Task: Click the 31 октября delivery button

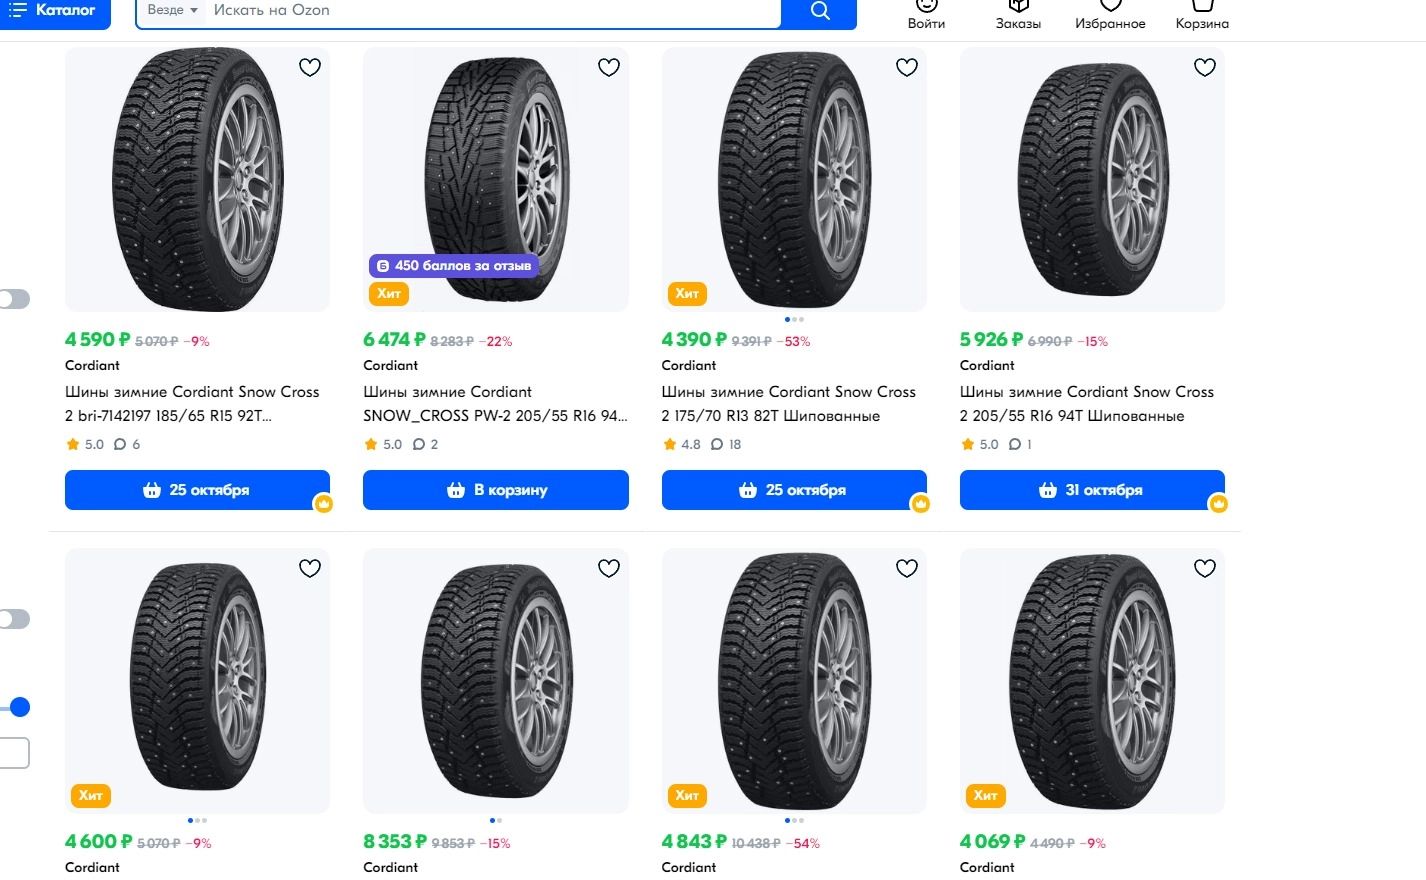Action: click(x=1091, y=490)
